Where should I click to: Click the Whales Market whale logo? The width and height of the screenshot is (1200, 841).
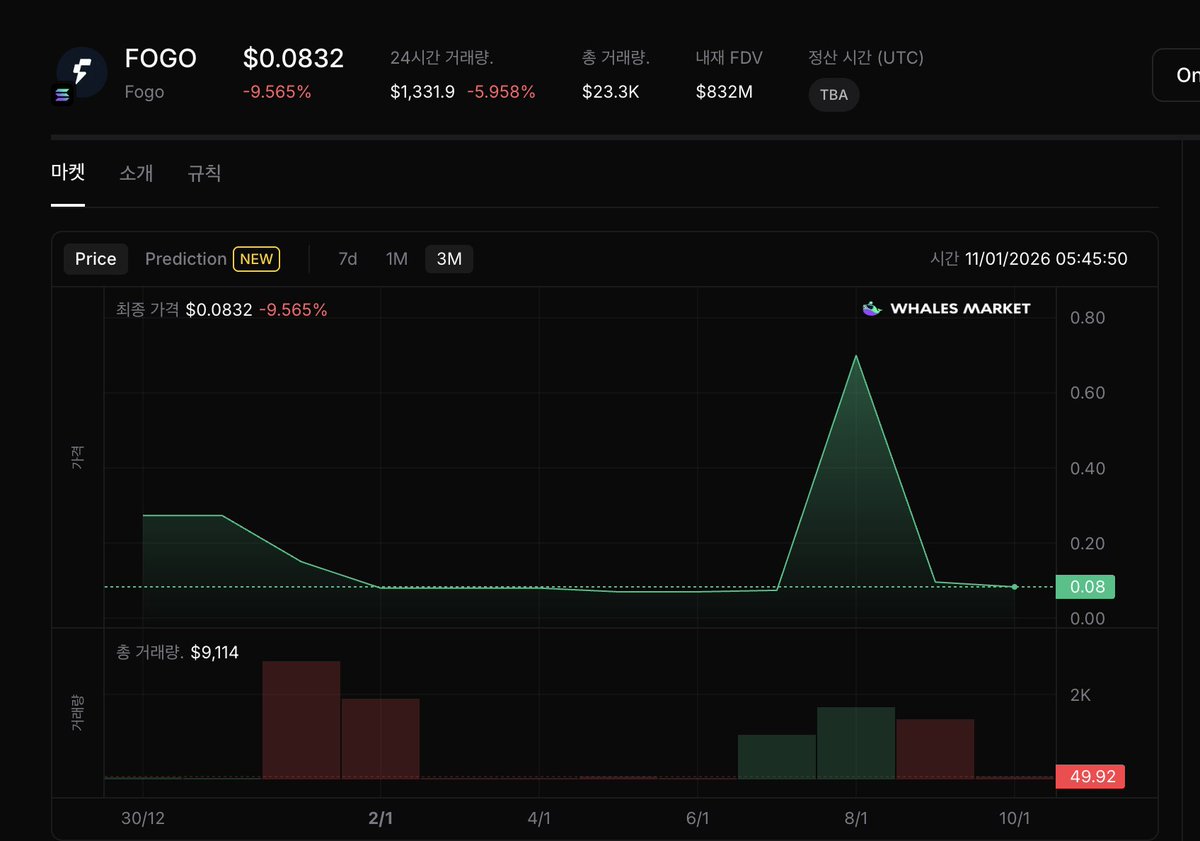click(x=870, y=308)
